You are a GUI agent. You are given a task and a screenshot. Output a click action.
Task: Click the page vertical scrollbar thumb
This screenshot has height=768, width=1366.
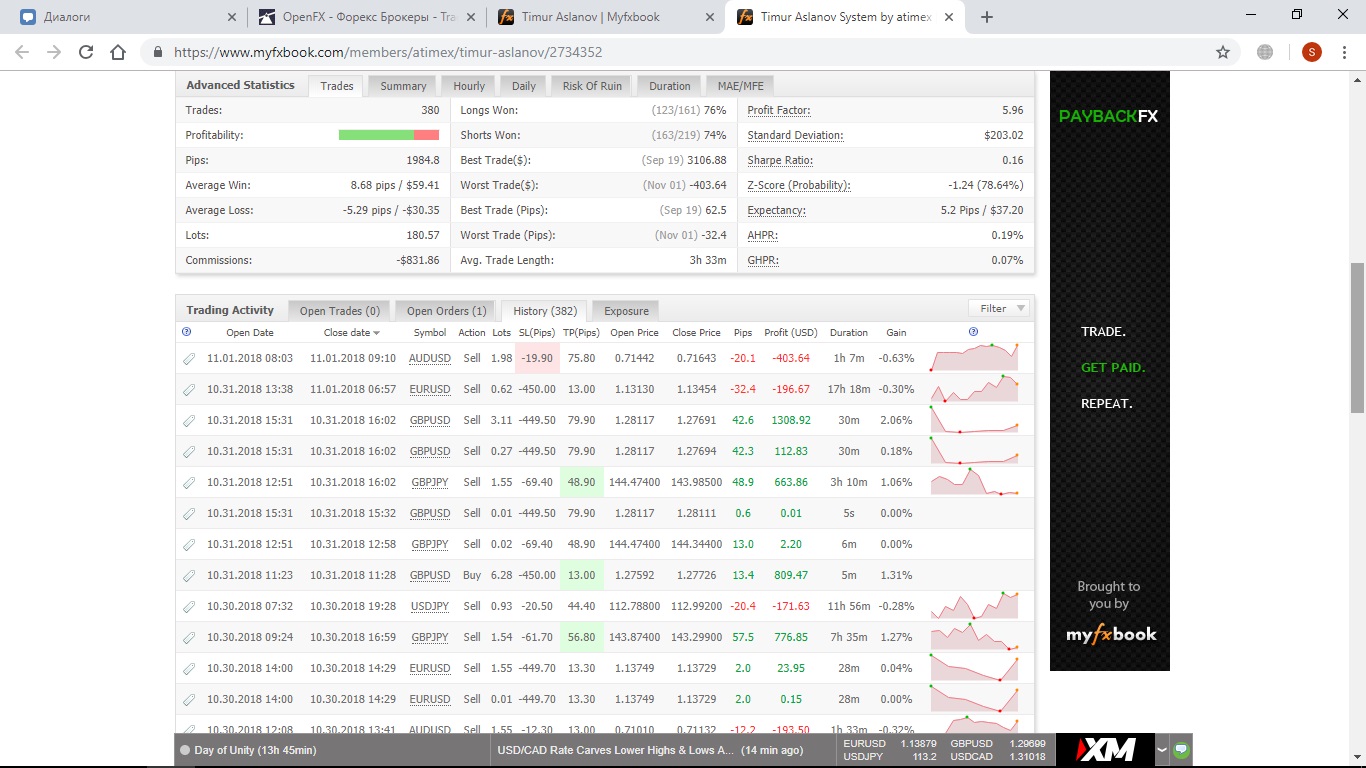click(x=1357, y=338)
